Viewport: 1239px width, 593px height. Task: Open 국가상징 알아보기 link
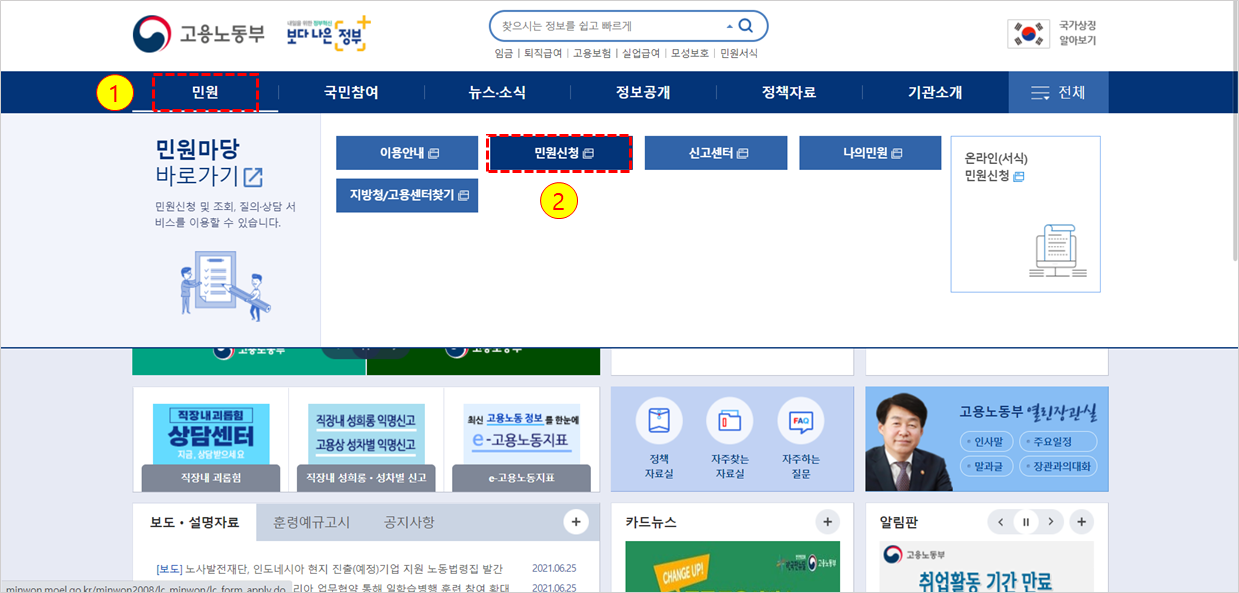click(1078, 33)
